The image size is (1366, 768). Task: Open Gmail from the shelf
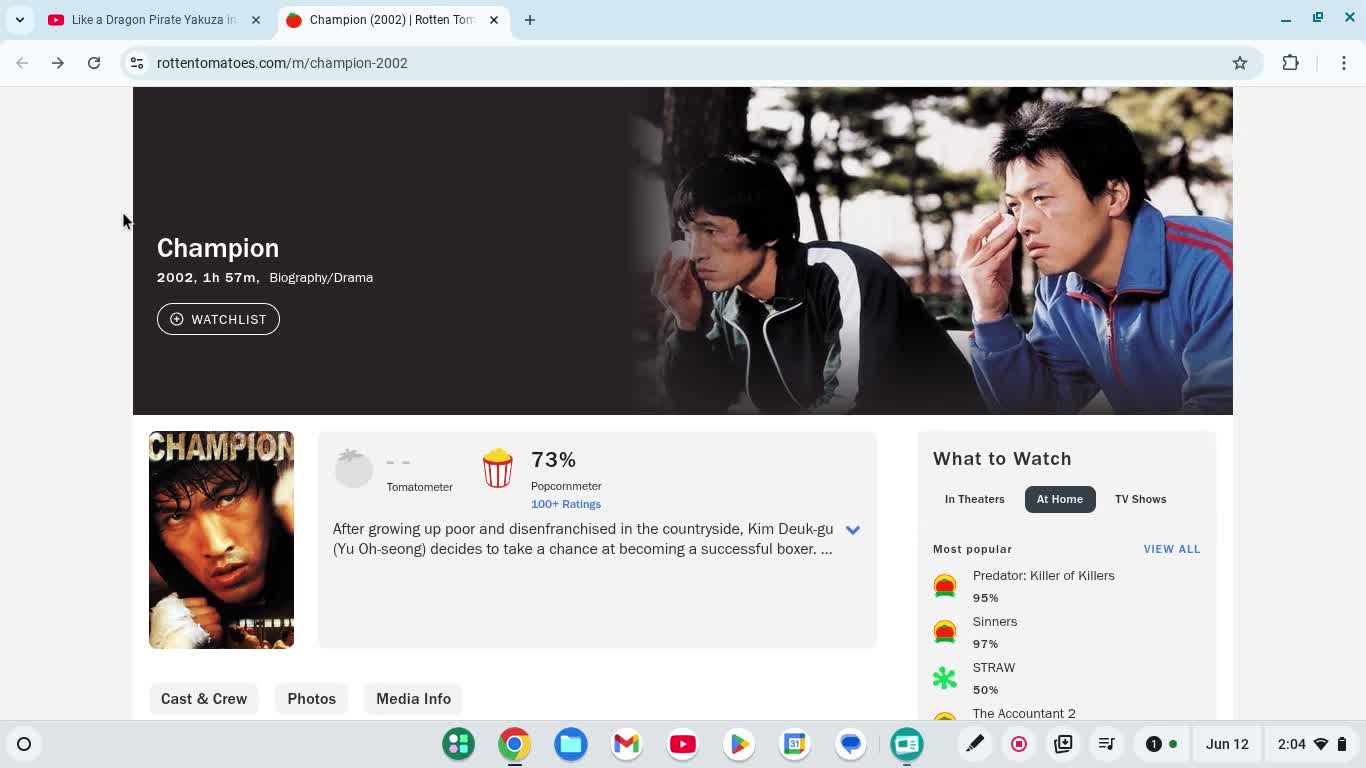[x=627, y=744]
